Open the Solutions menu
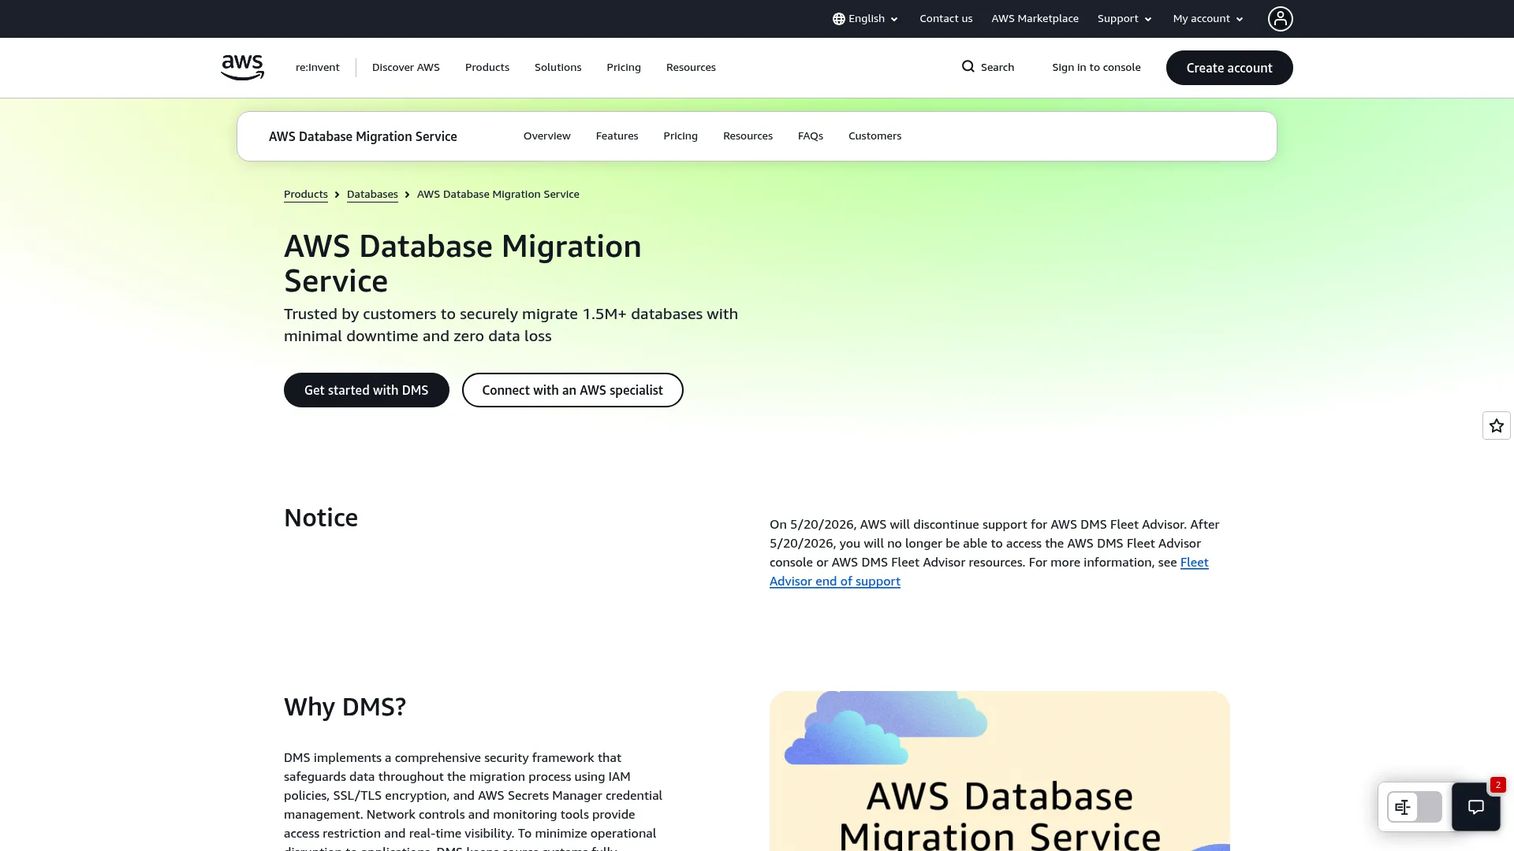 point(558,67)
